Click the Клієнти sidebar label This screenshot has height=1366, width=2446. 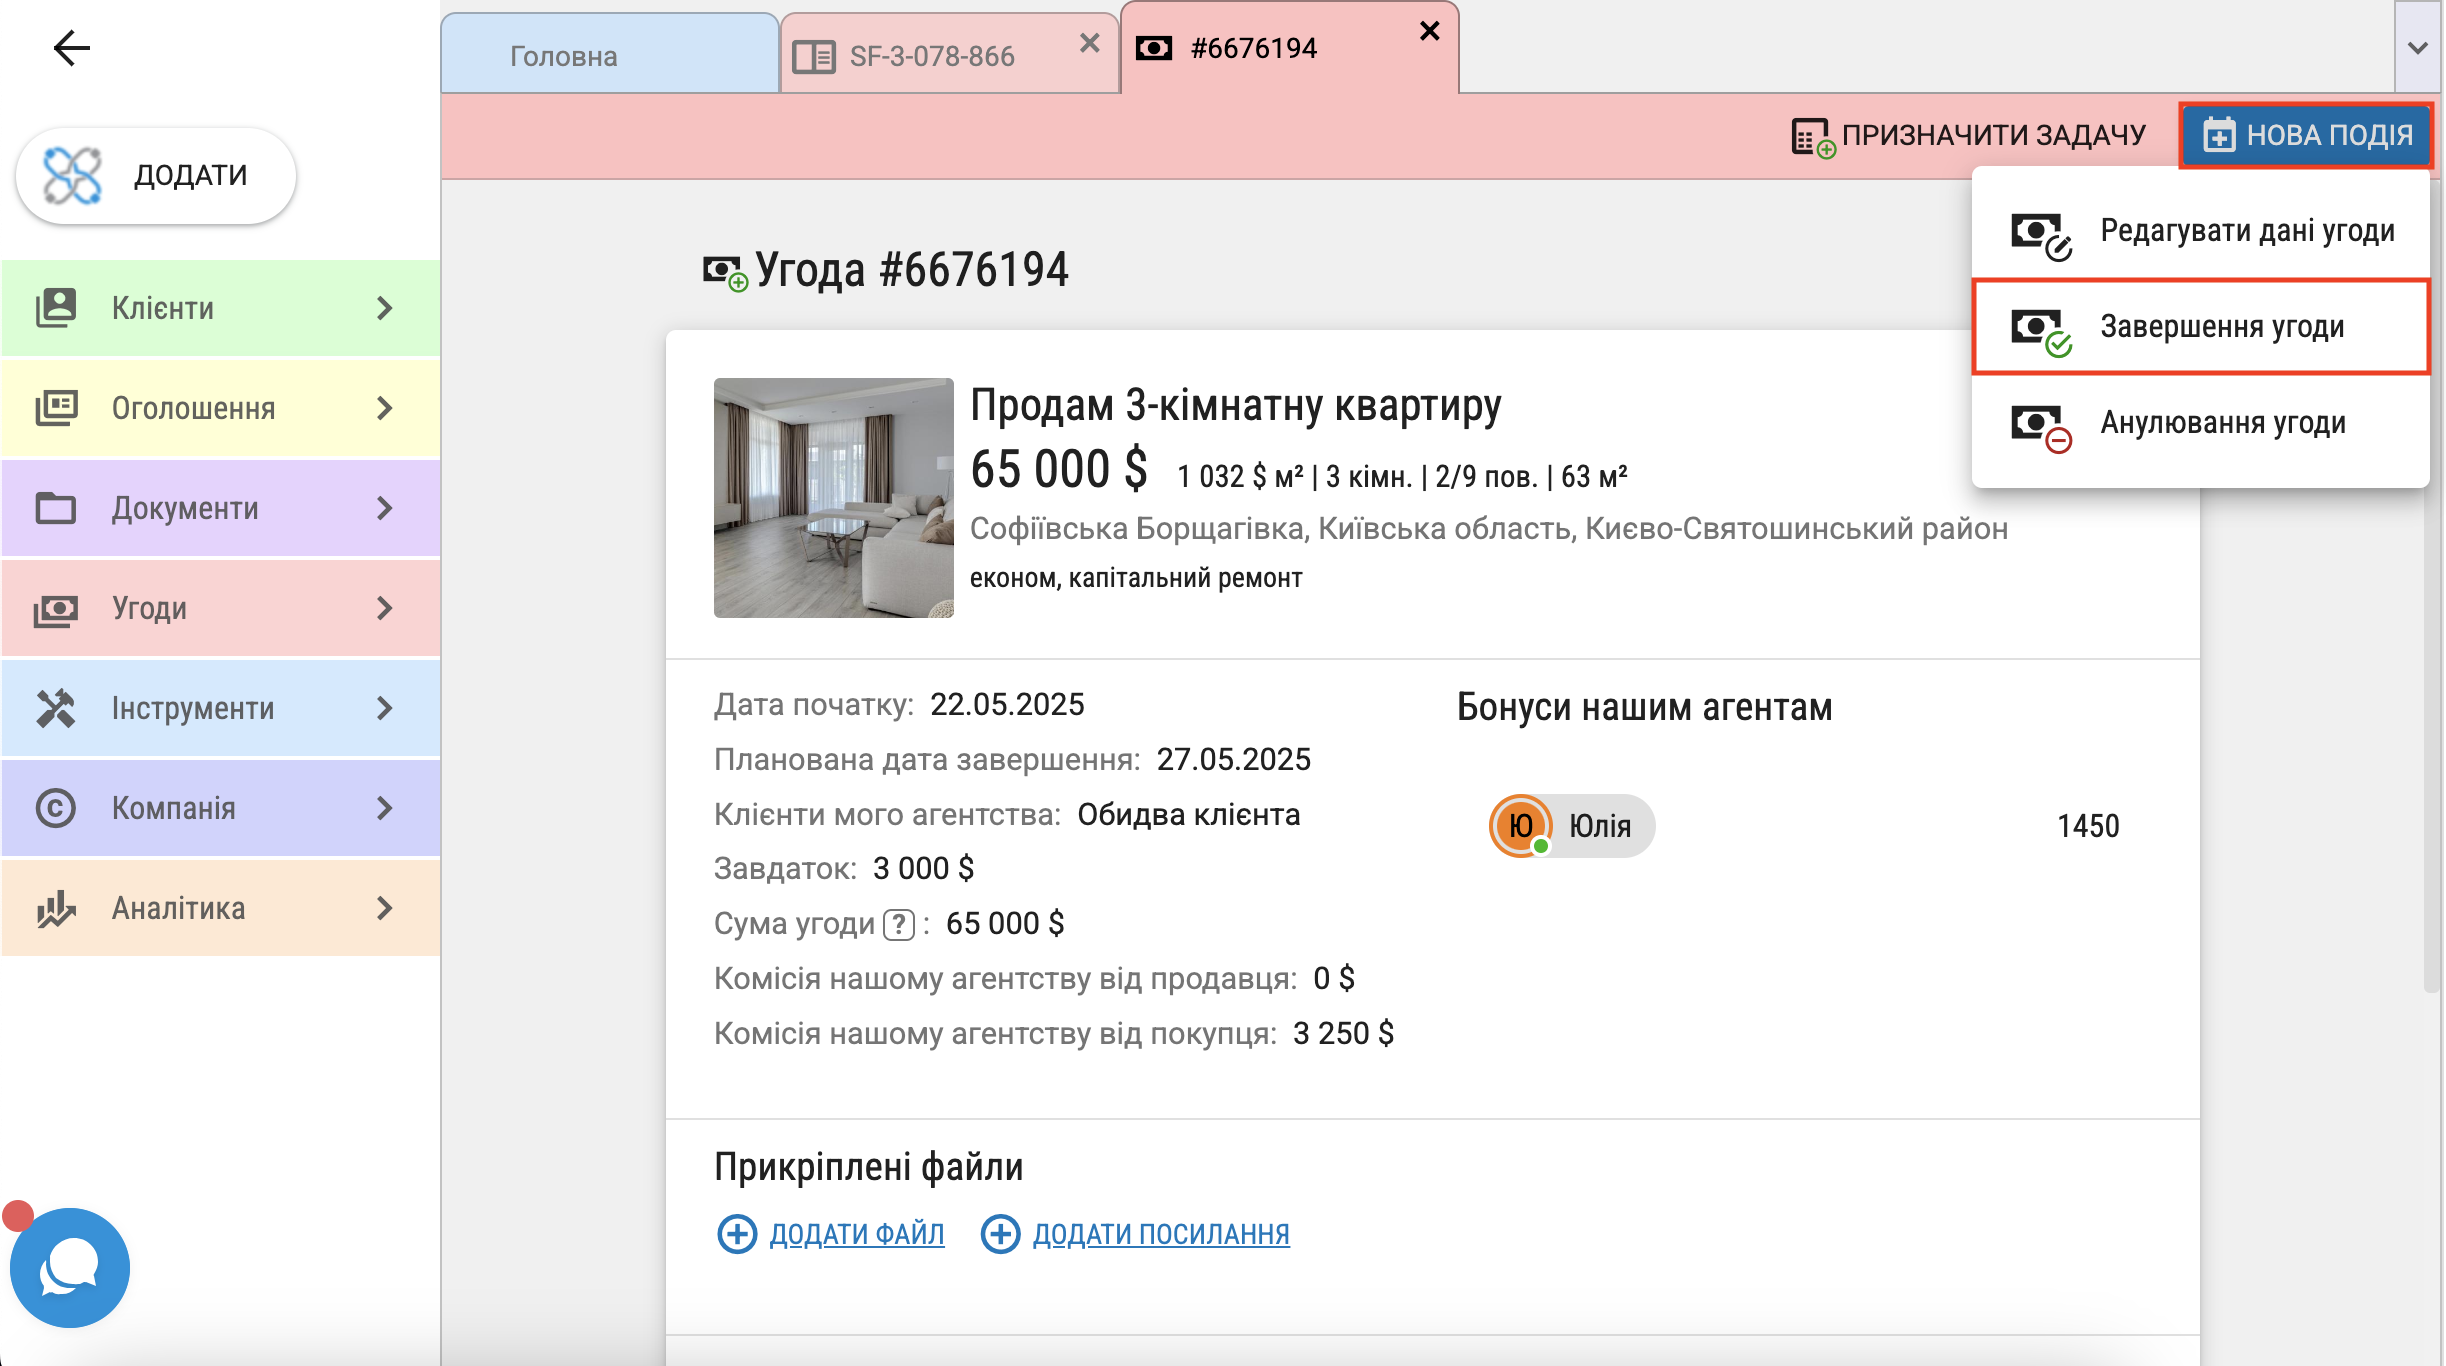pos(163,308)
